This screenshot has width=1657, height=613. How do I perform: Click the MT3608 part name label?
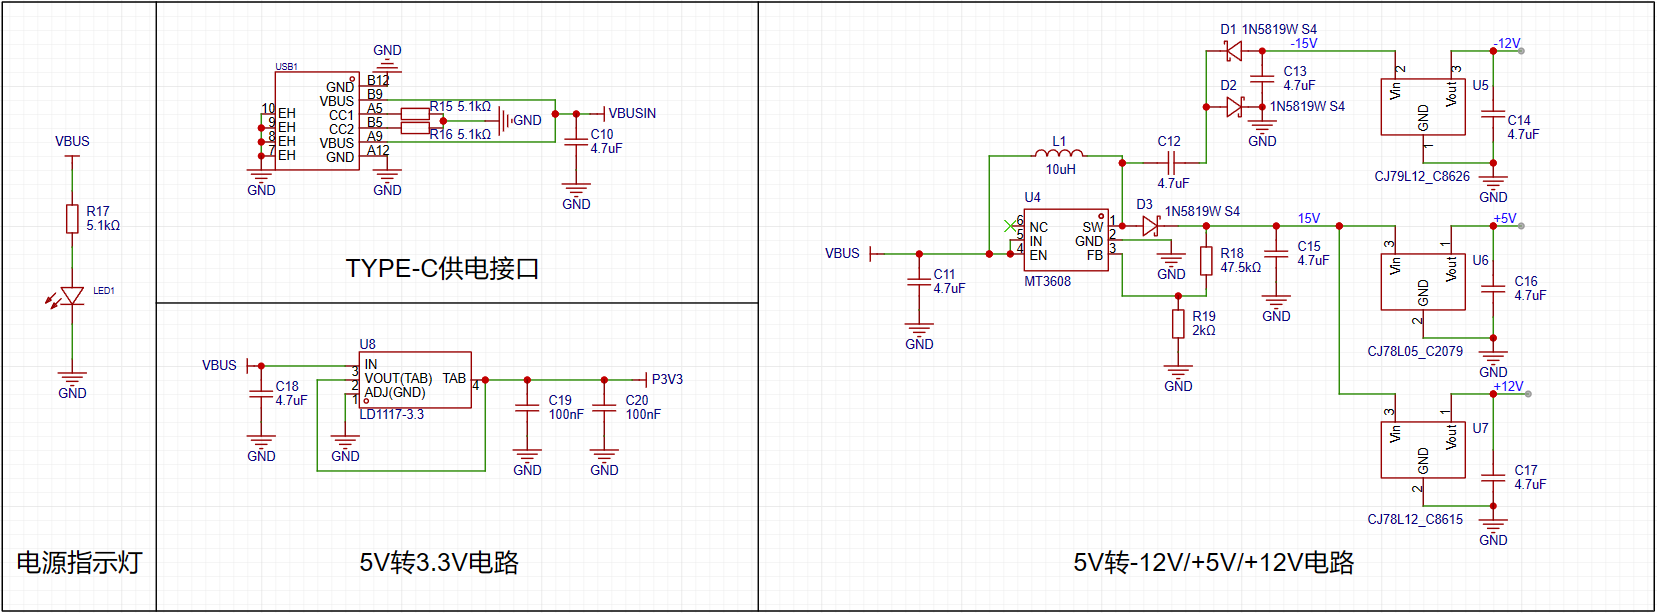(x=1047, y=282)
